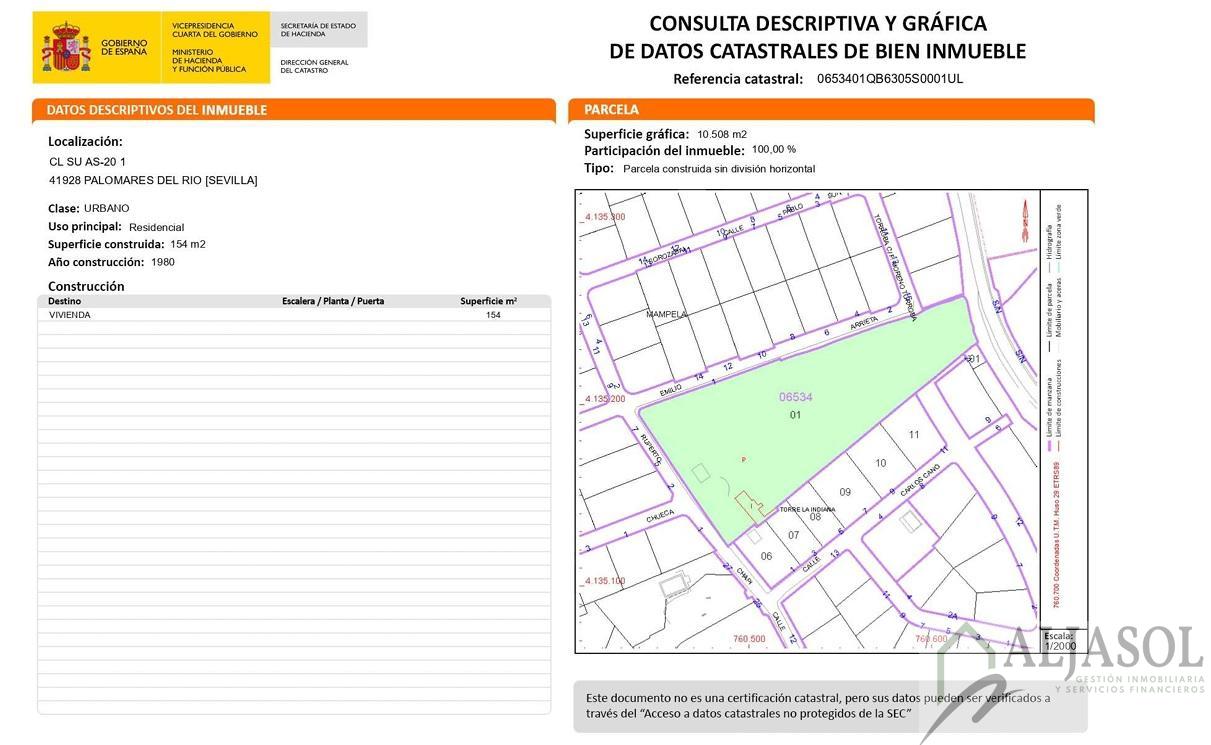Click the 'Superficie construida:' label
The height and width of the screenshot is (745, 1211).
pyautogui.click(x=106, y=244)
